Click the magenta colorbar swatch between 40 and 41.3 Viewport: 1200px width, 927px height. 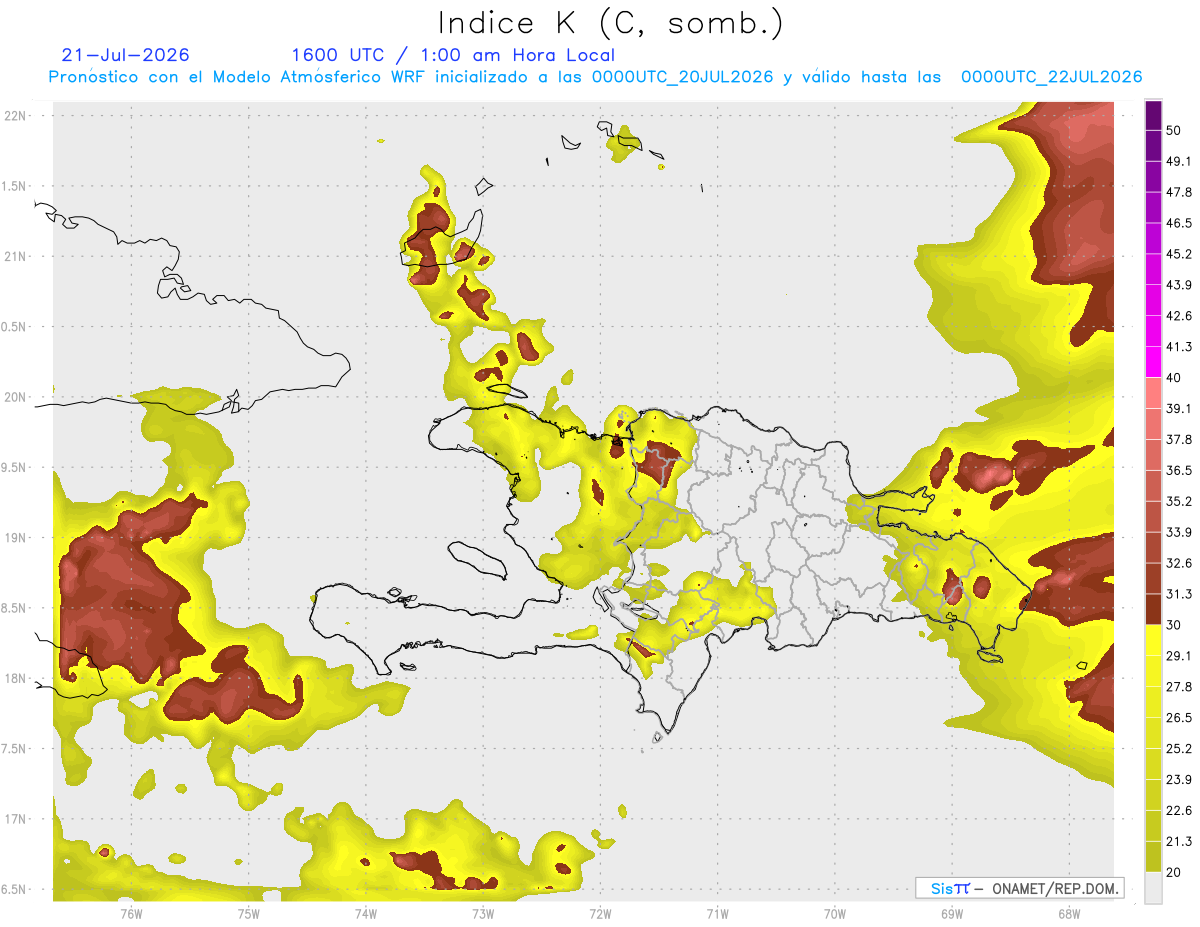click(x=1153, y=362)
